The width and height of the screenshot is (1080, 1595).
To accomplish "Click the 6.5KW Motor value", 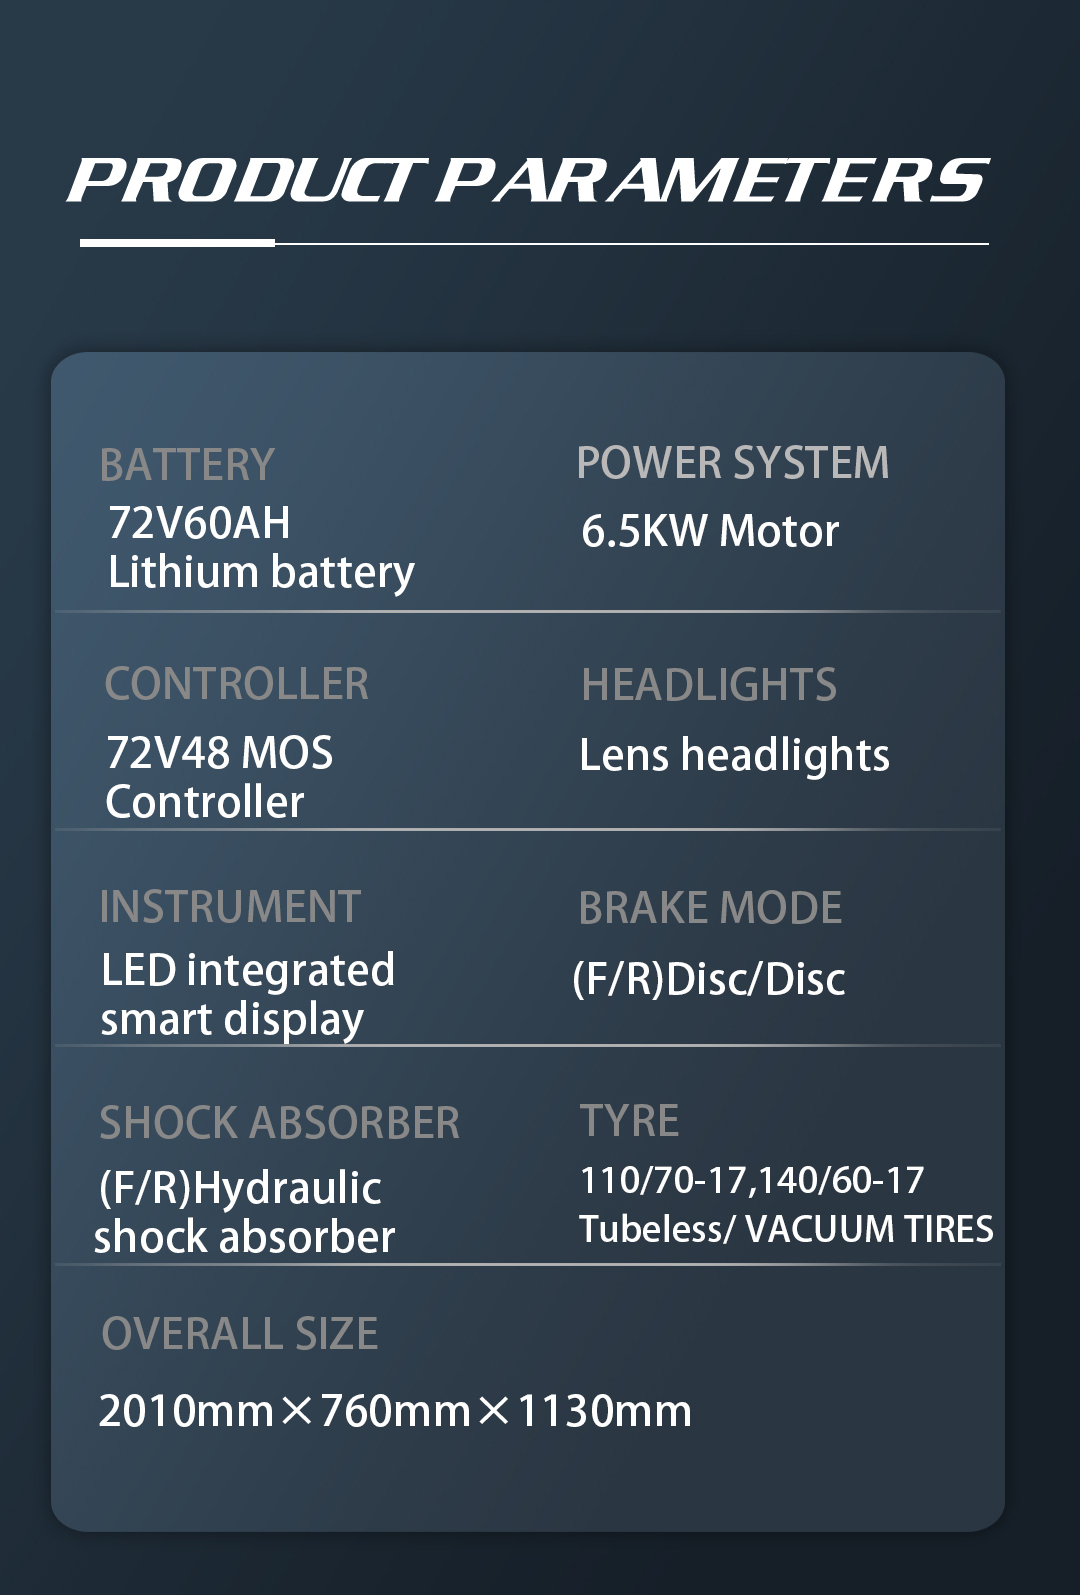I will point(710,531).
